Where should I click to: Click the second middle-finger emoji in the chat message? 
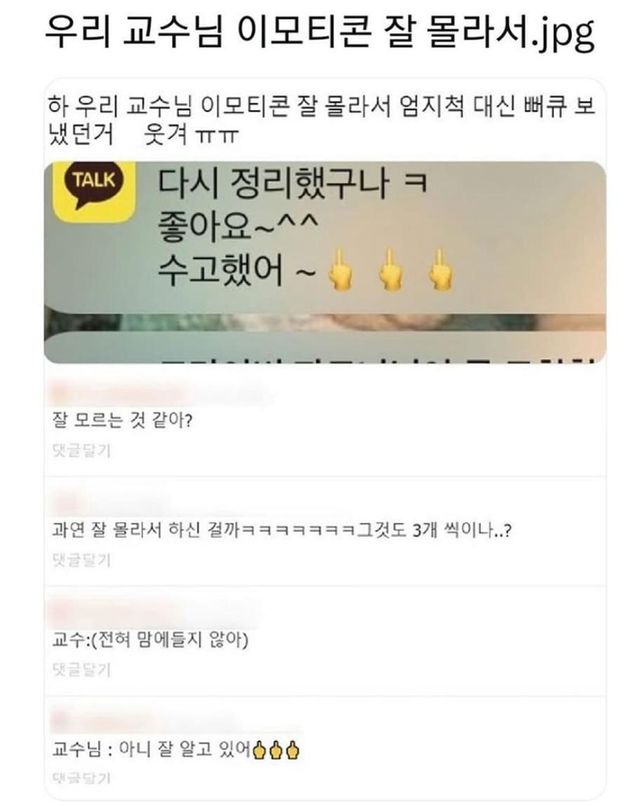click(390, 270)
